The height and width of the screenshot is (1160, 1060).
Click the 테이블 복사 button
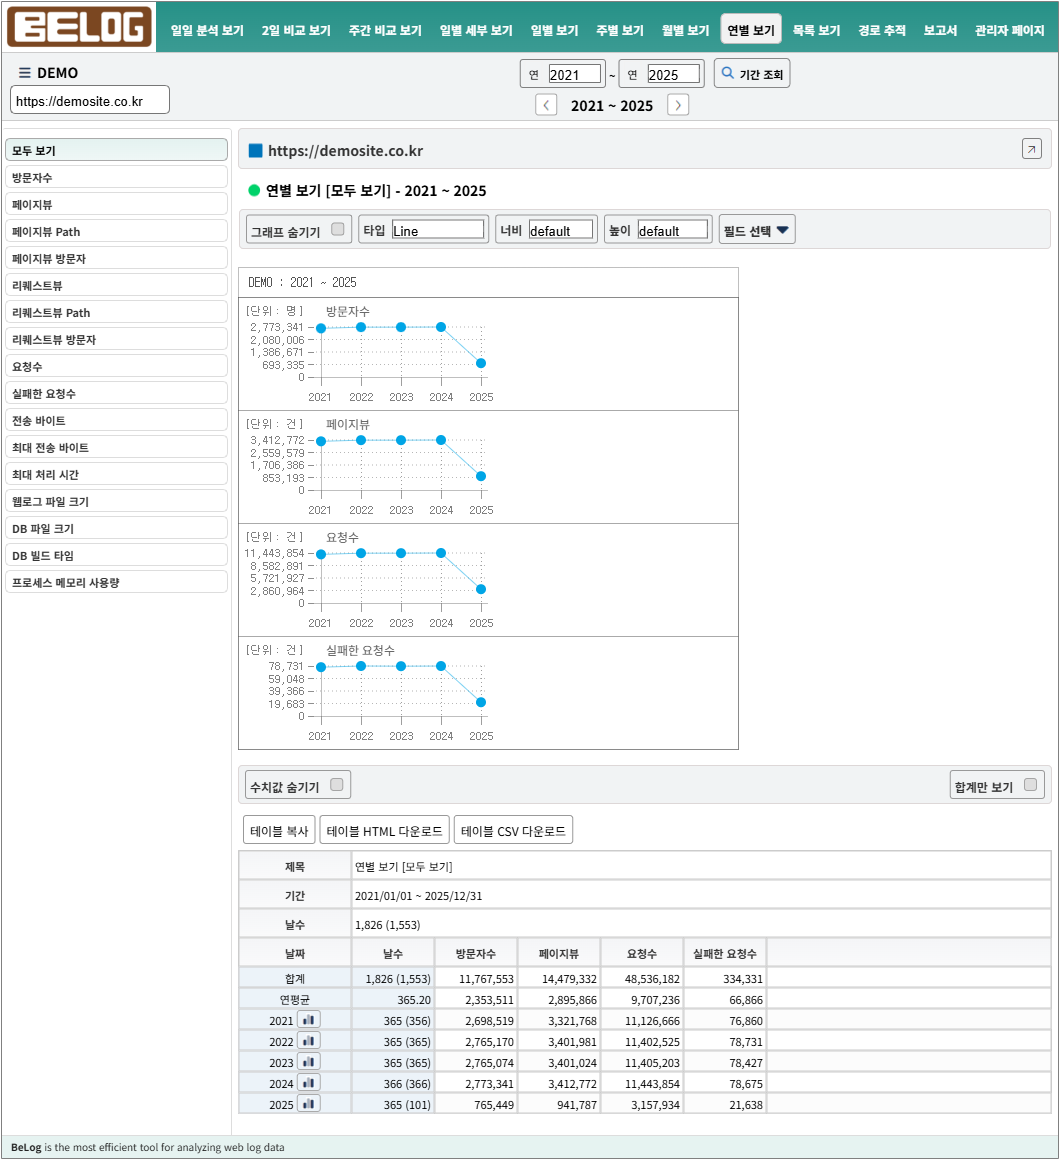[279, 830]
